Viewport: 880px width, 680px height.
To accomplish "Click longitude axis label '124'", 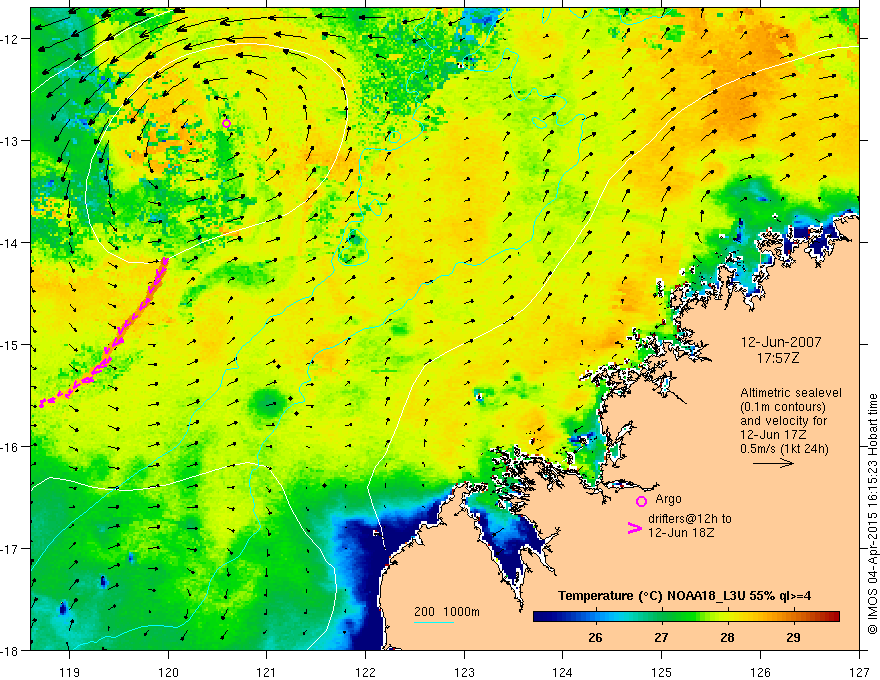I will pyautogui.click(x=563, y=672).
